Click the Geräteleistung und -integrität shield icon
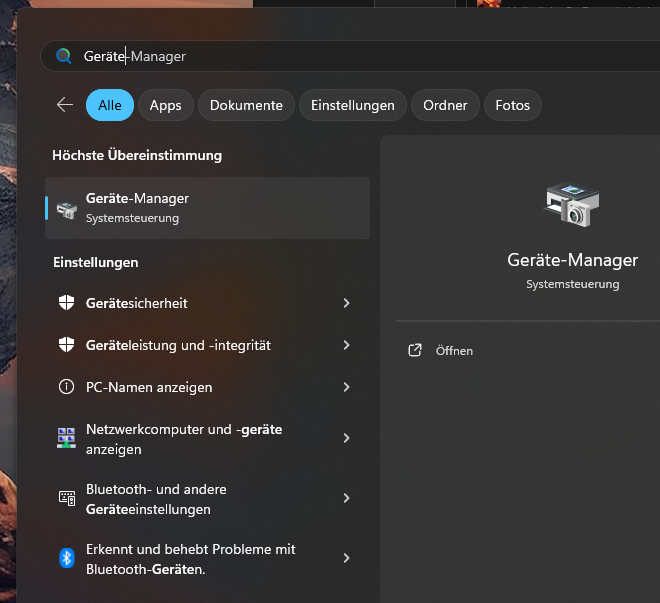This screenshot has width=660, height=603. [x=67, y=345]
